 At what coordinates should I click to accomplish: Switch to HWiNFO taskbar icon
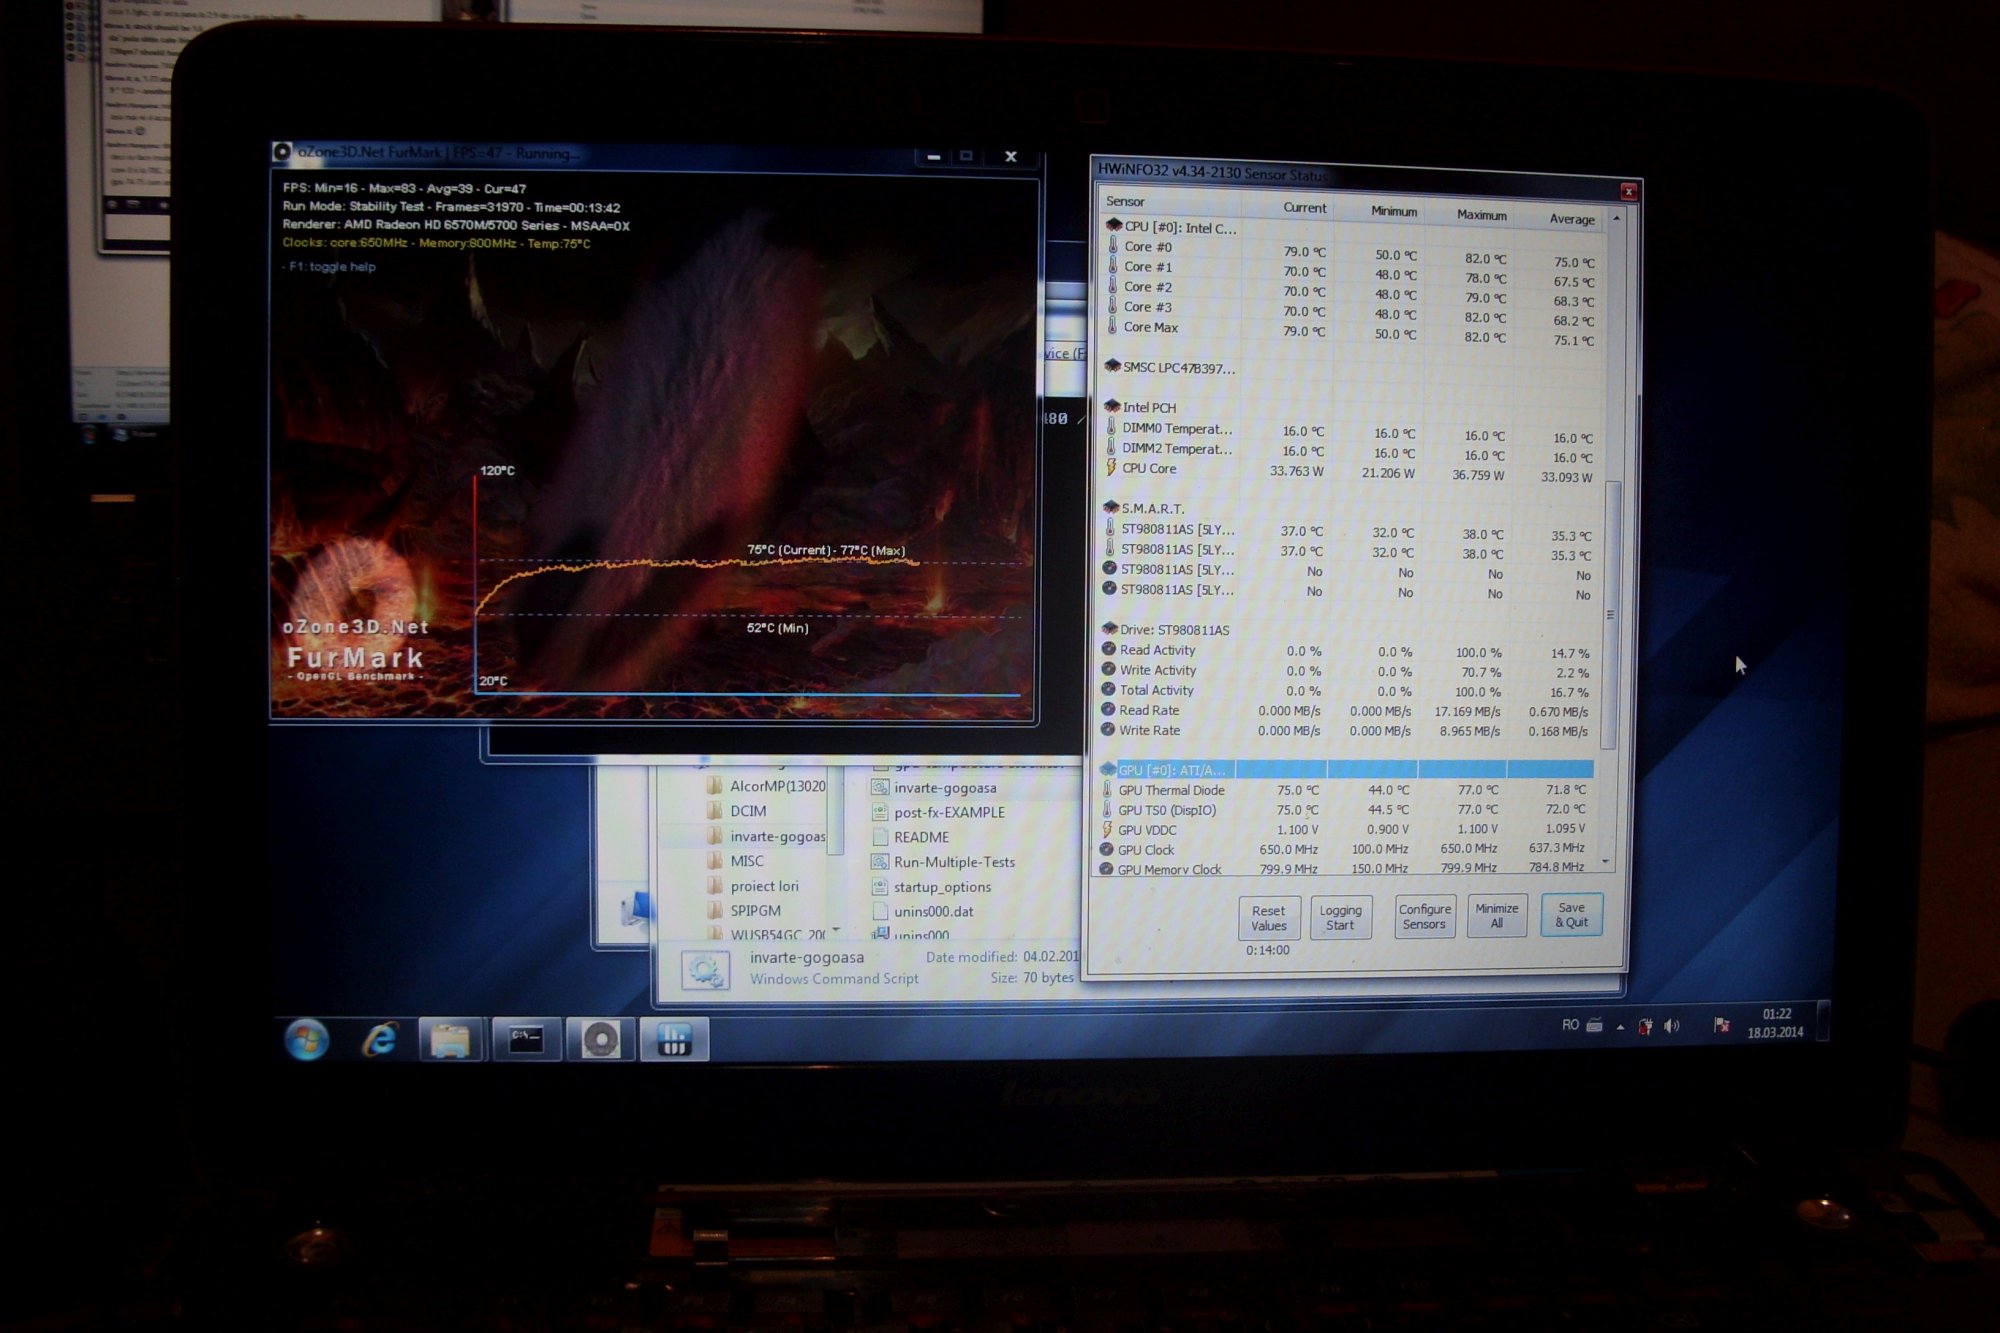point(674,1041)
